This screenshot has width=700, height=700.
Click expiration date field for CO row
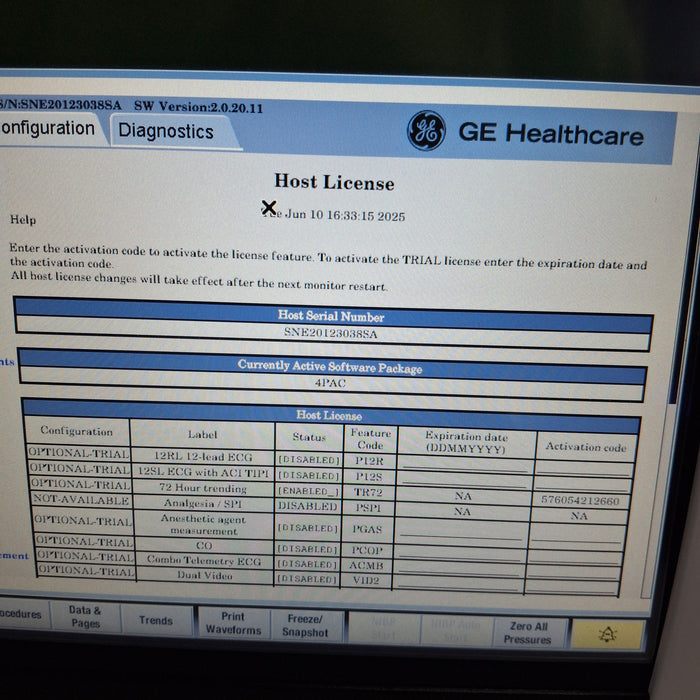point(459,552)
